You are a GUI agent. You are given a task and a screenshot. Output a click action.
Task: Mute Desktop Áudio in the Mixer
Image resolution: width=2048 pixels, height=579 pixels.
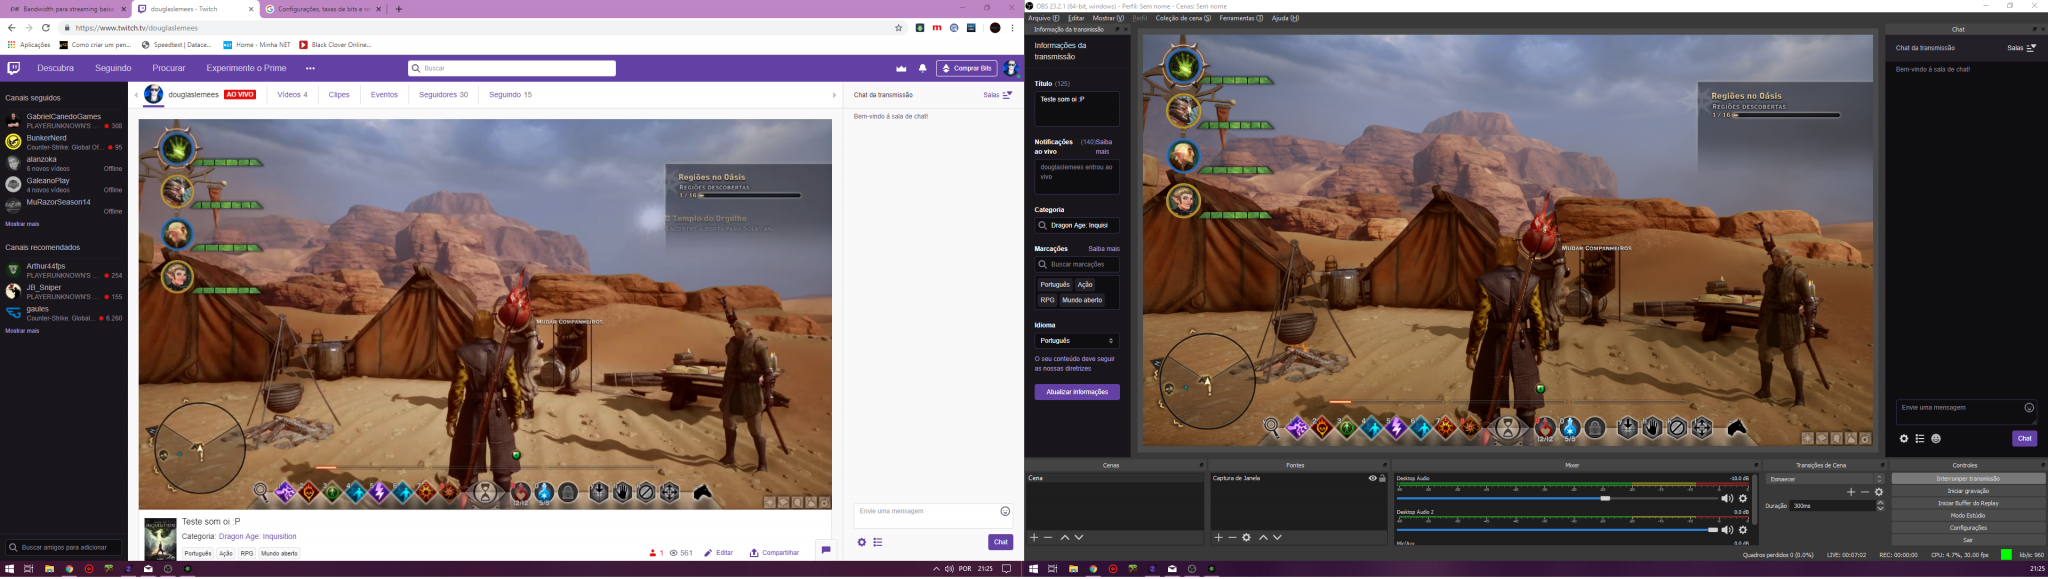pyautogui.click(x=1727, y=498)
